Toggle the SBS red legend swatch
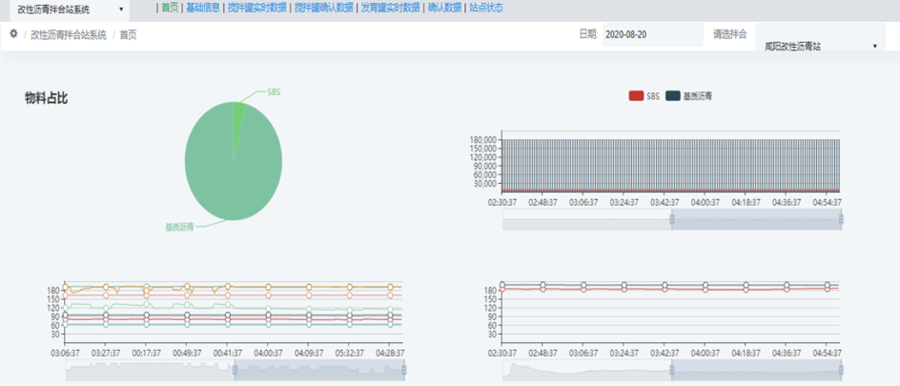The image size is (900, 386). tap(636, 96)
